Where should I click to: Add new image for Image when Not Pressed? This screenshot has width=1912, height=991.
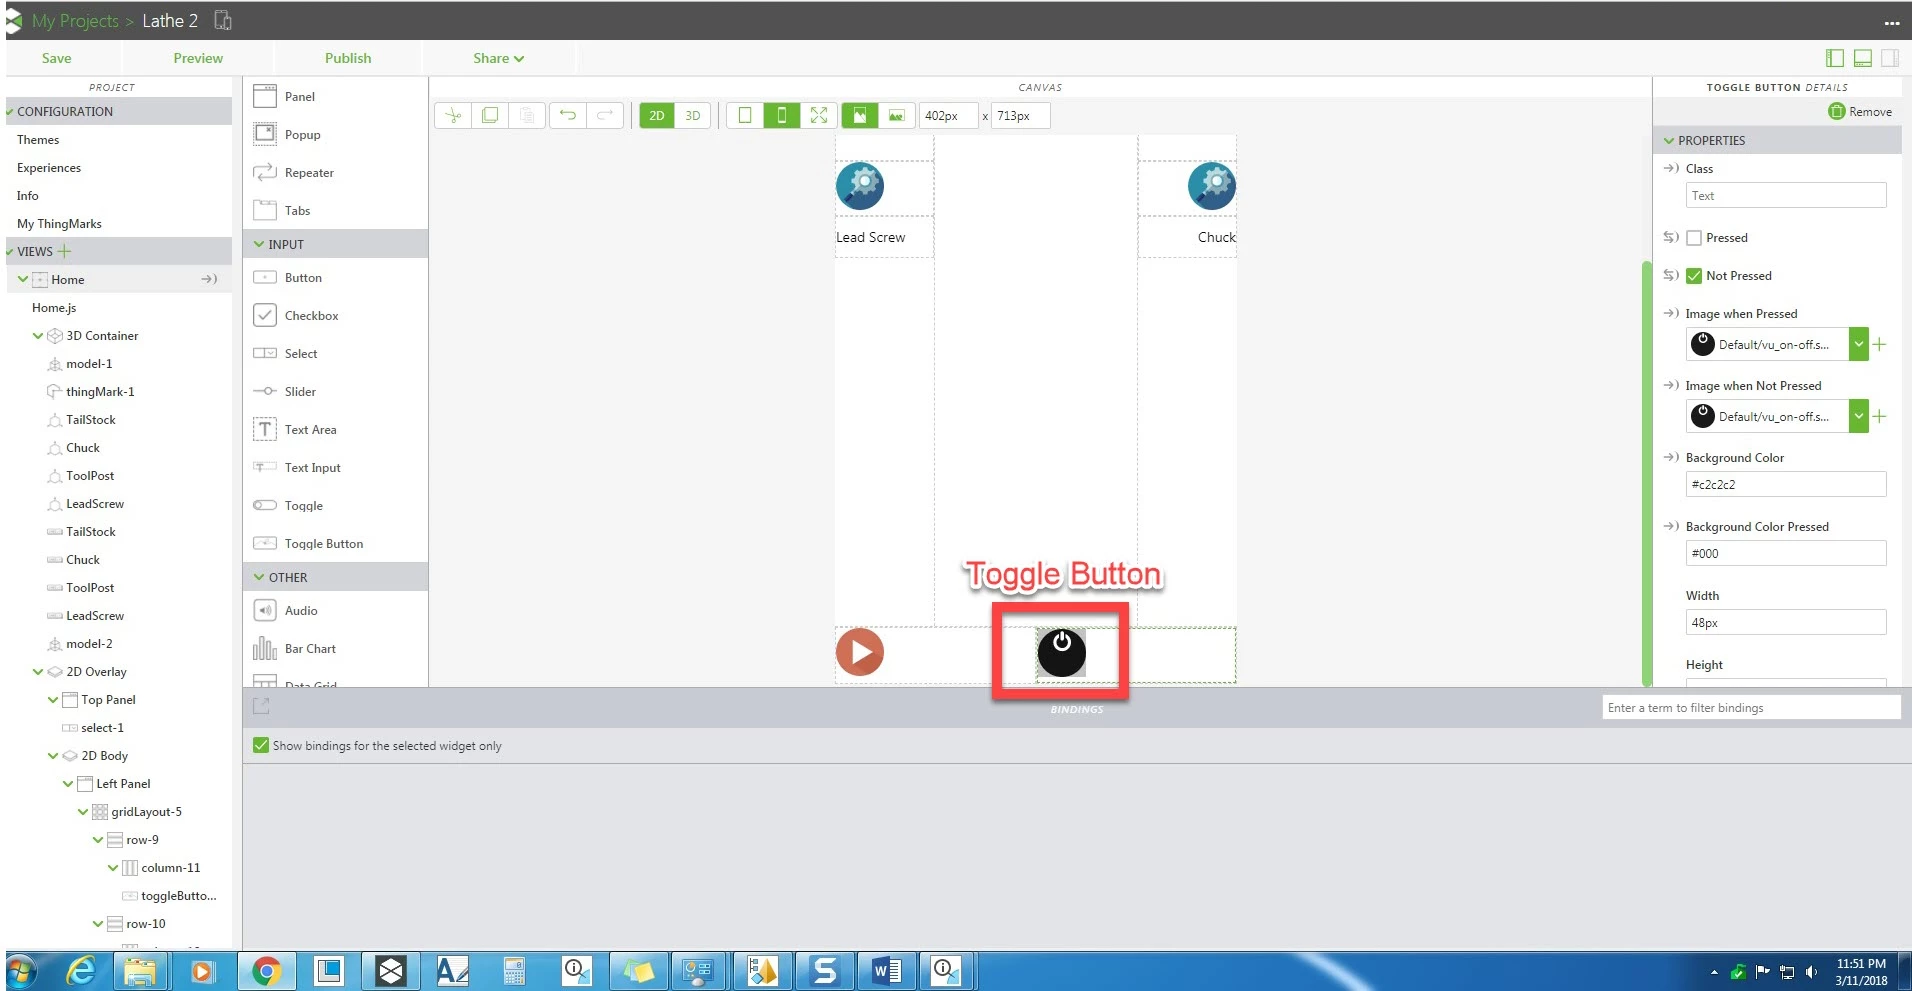1880,417
